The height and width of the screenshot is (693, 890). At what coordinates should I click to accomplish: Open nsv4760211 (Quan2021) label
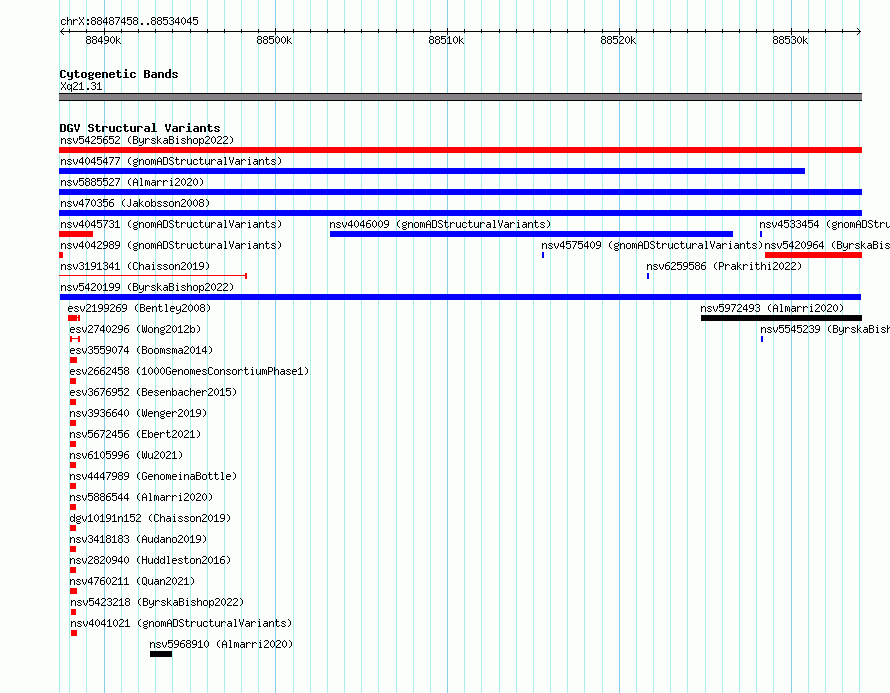tap(132, 581)
